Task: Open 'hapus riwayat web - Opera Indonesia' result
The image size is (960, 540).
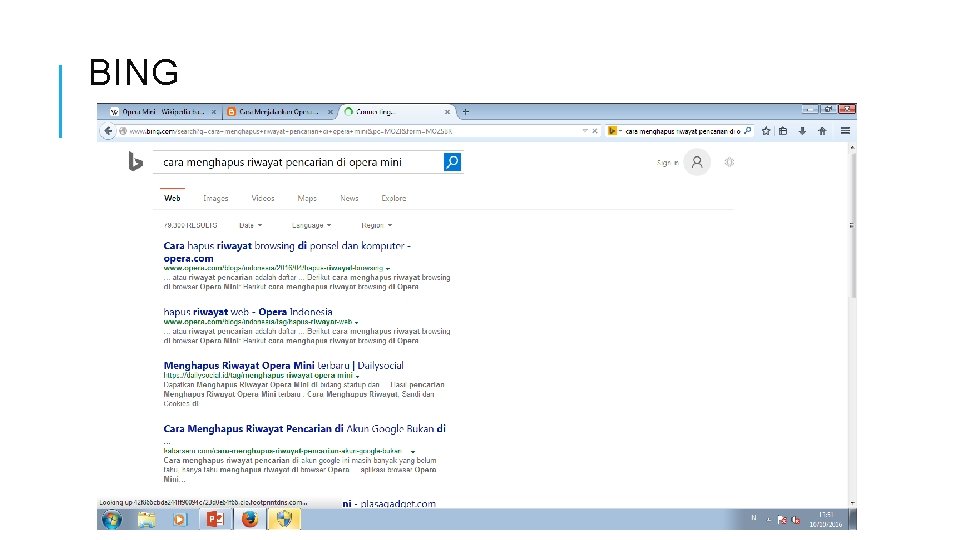Action: coord(248,312)
